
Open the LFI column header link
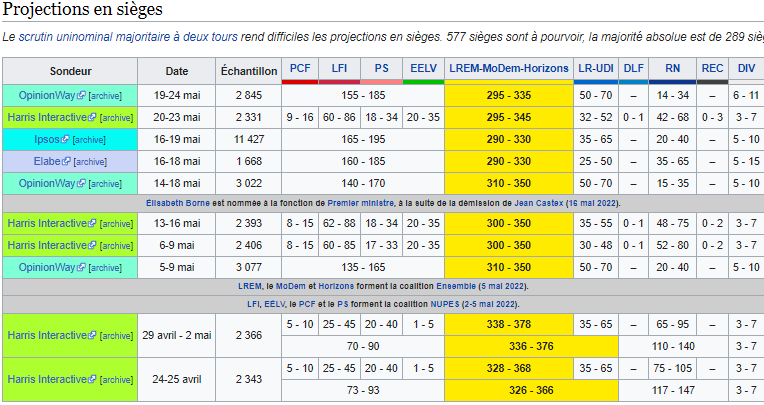(341, 68)
